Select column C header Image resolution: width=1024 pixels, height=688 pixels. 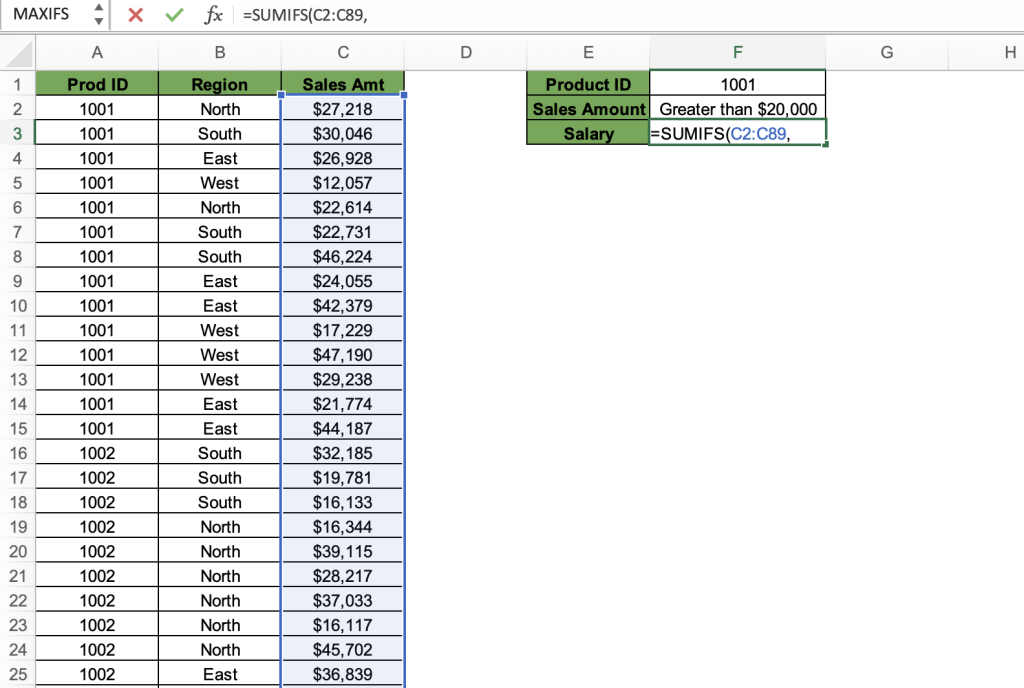coord(343,53)
